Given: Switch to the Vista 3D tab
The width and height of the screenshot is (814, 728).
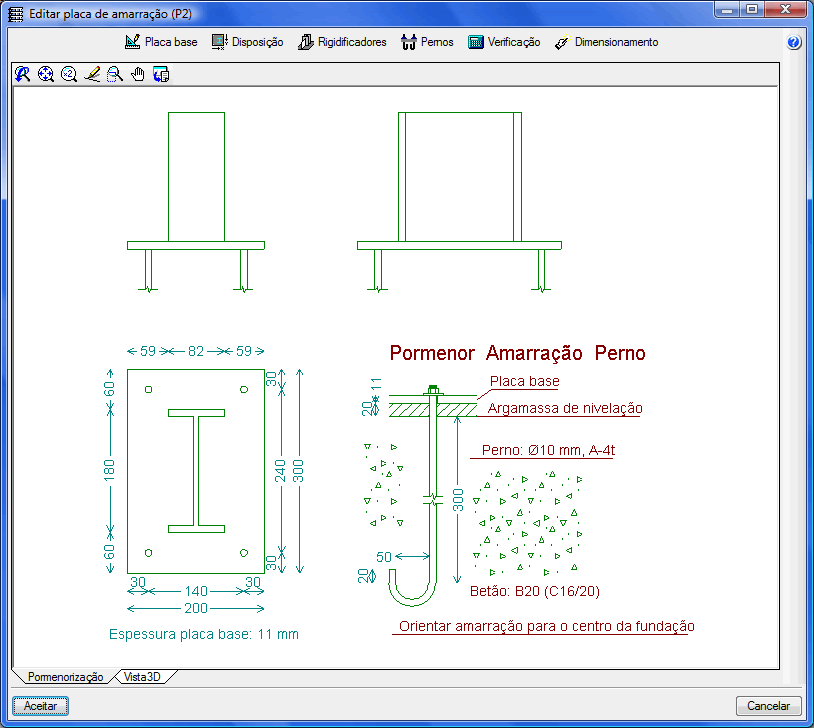Looking at the screenshot, I should 142,677.
